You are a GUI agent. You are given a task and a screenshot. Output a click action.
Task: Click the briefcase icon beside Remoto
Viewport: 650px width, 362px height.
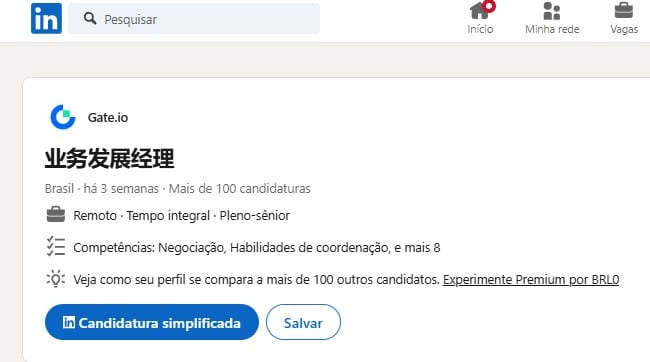point(56,215)
